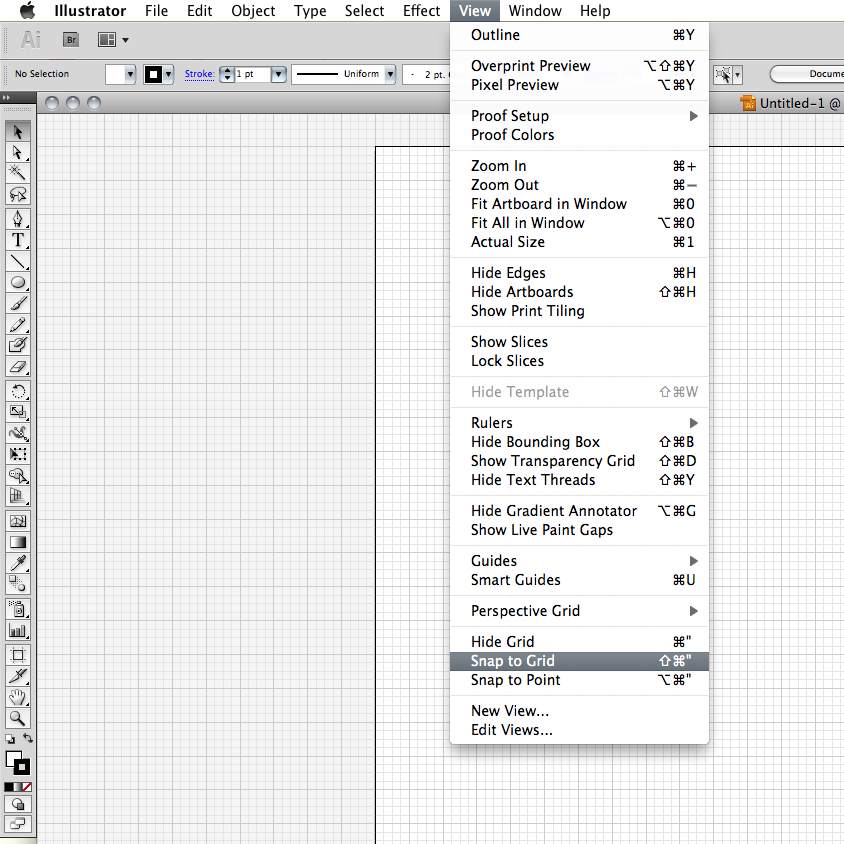The image size is (844, 844).
Task: Select the Selection tool (black arrow)
Action: (18, 132)
